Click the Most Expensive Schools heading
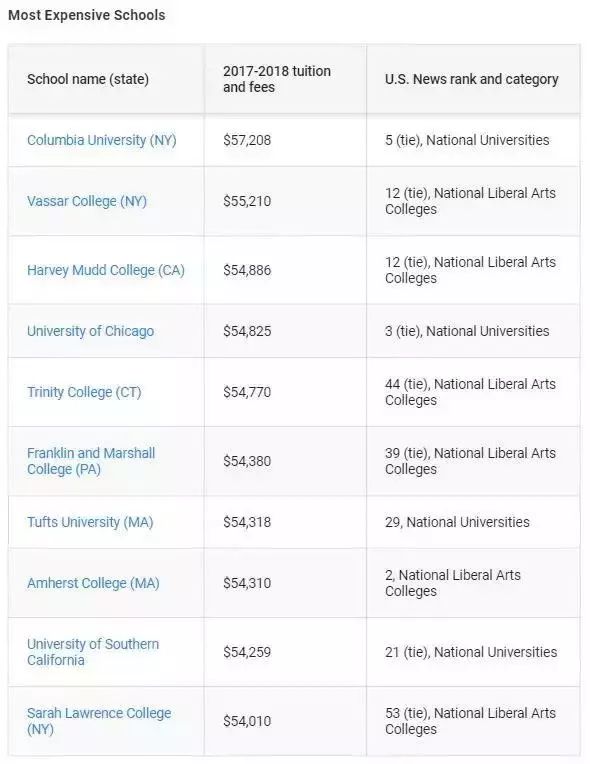 (87, 15)
